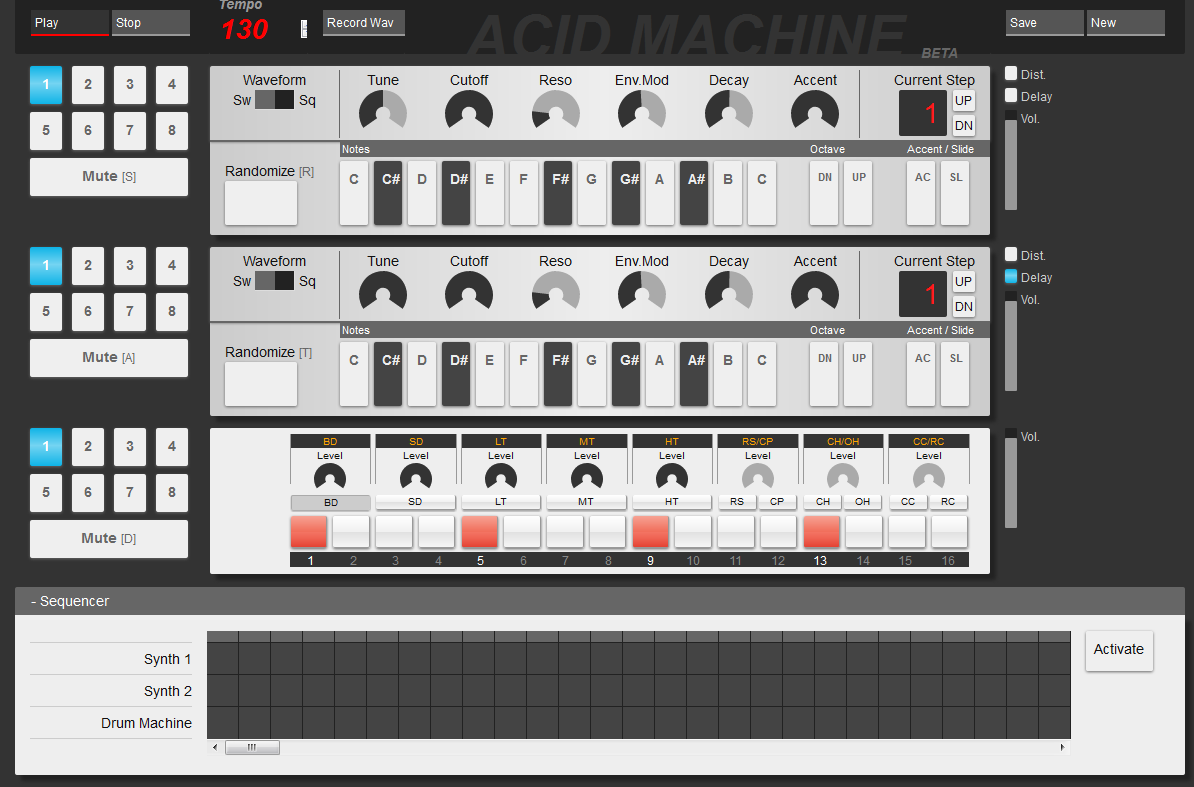This screenshot has width=1194, height=787.
Task: Click the HT level knob in drum machine
Action: pyautogui.click(x=672, y=477)
